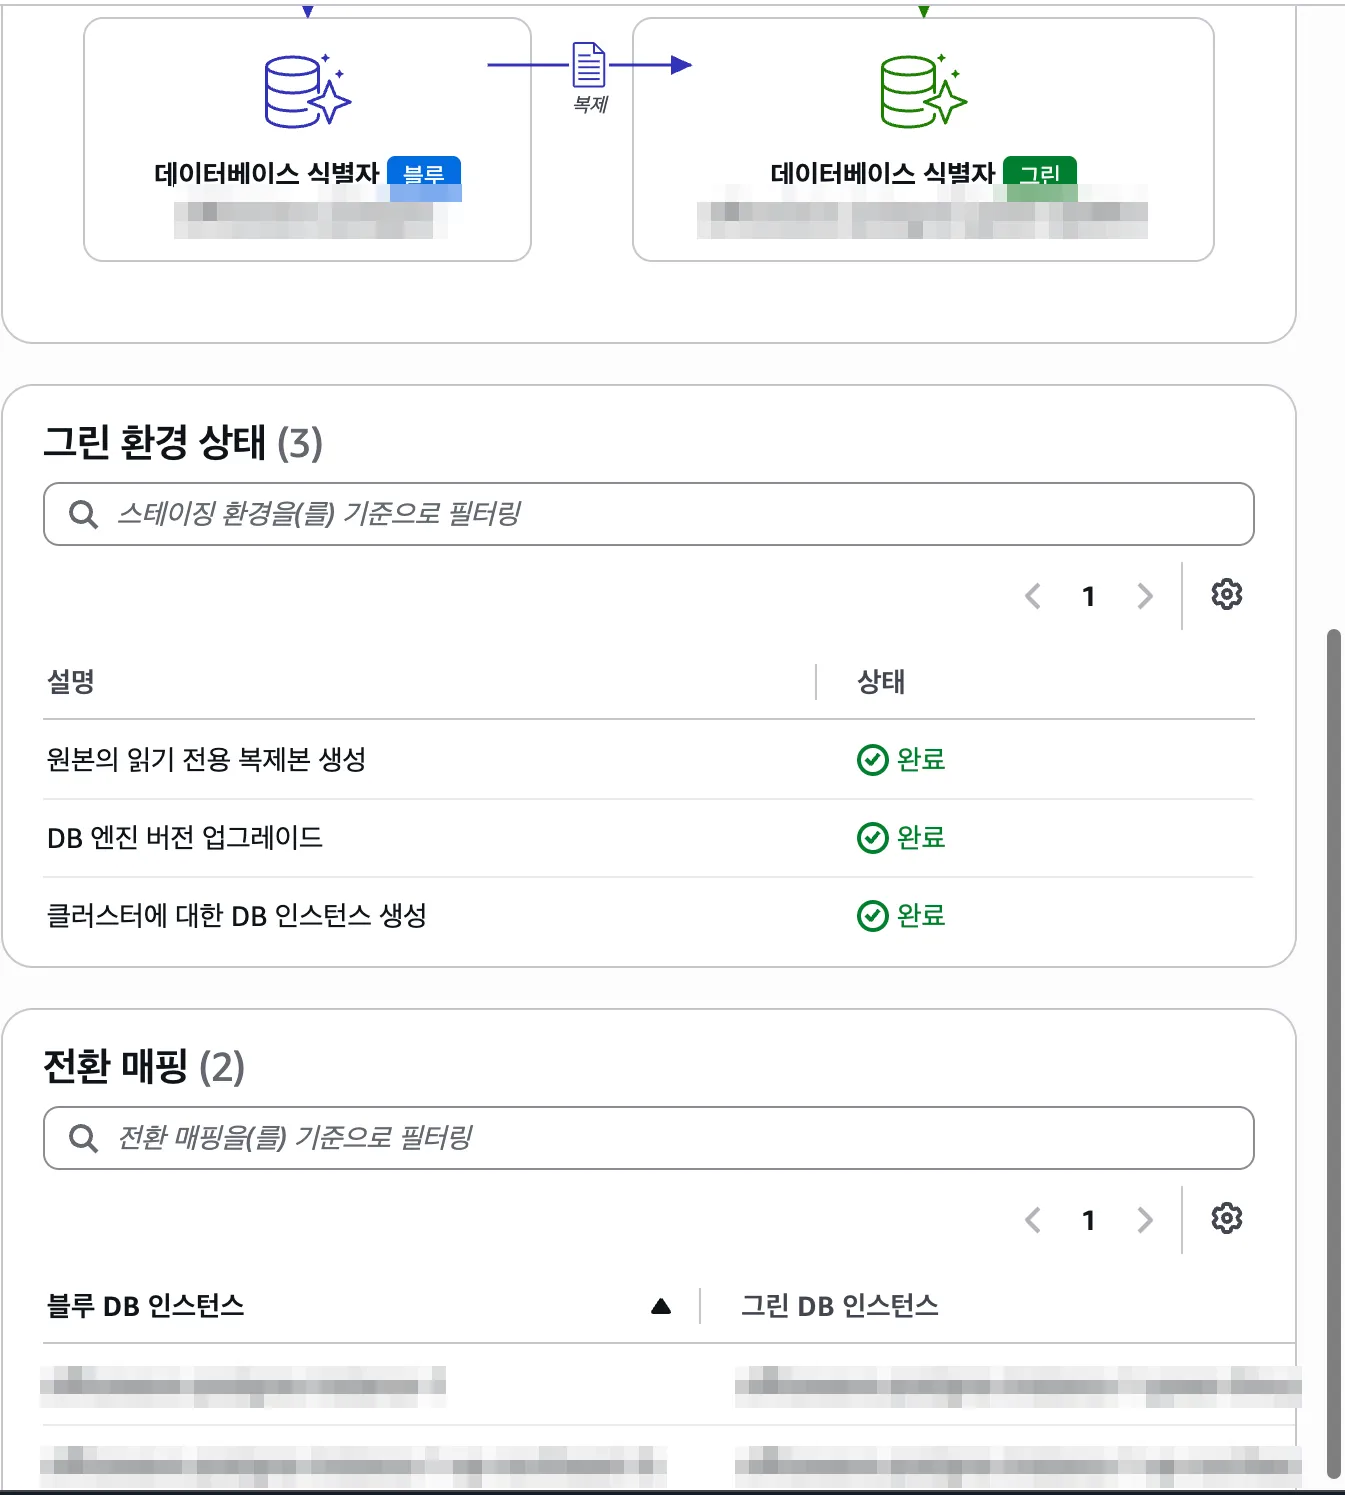Focus the switchover mapping filter field
This screenshot has width=1345, height=1495.
tap(649, 1139)
